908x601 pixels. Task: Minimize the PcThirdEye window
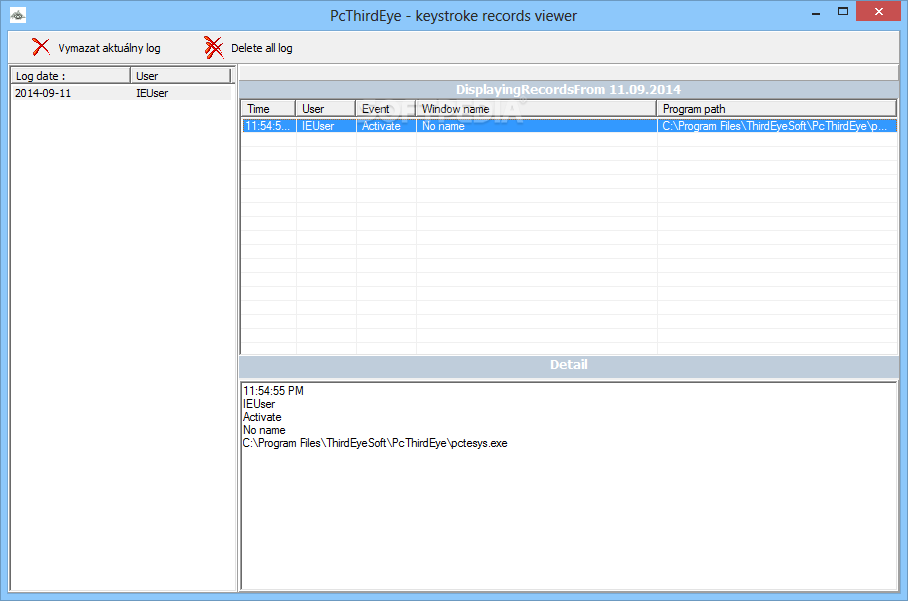pyautogui.click(x=816, y=12)
